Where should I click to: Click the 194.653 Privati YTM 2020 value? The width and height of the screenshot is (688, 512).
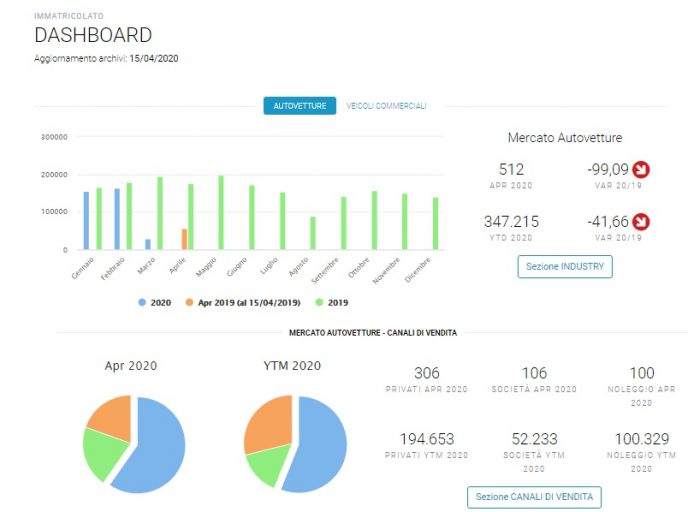[427, 439]
